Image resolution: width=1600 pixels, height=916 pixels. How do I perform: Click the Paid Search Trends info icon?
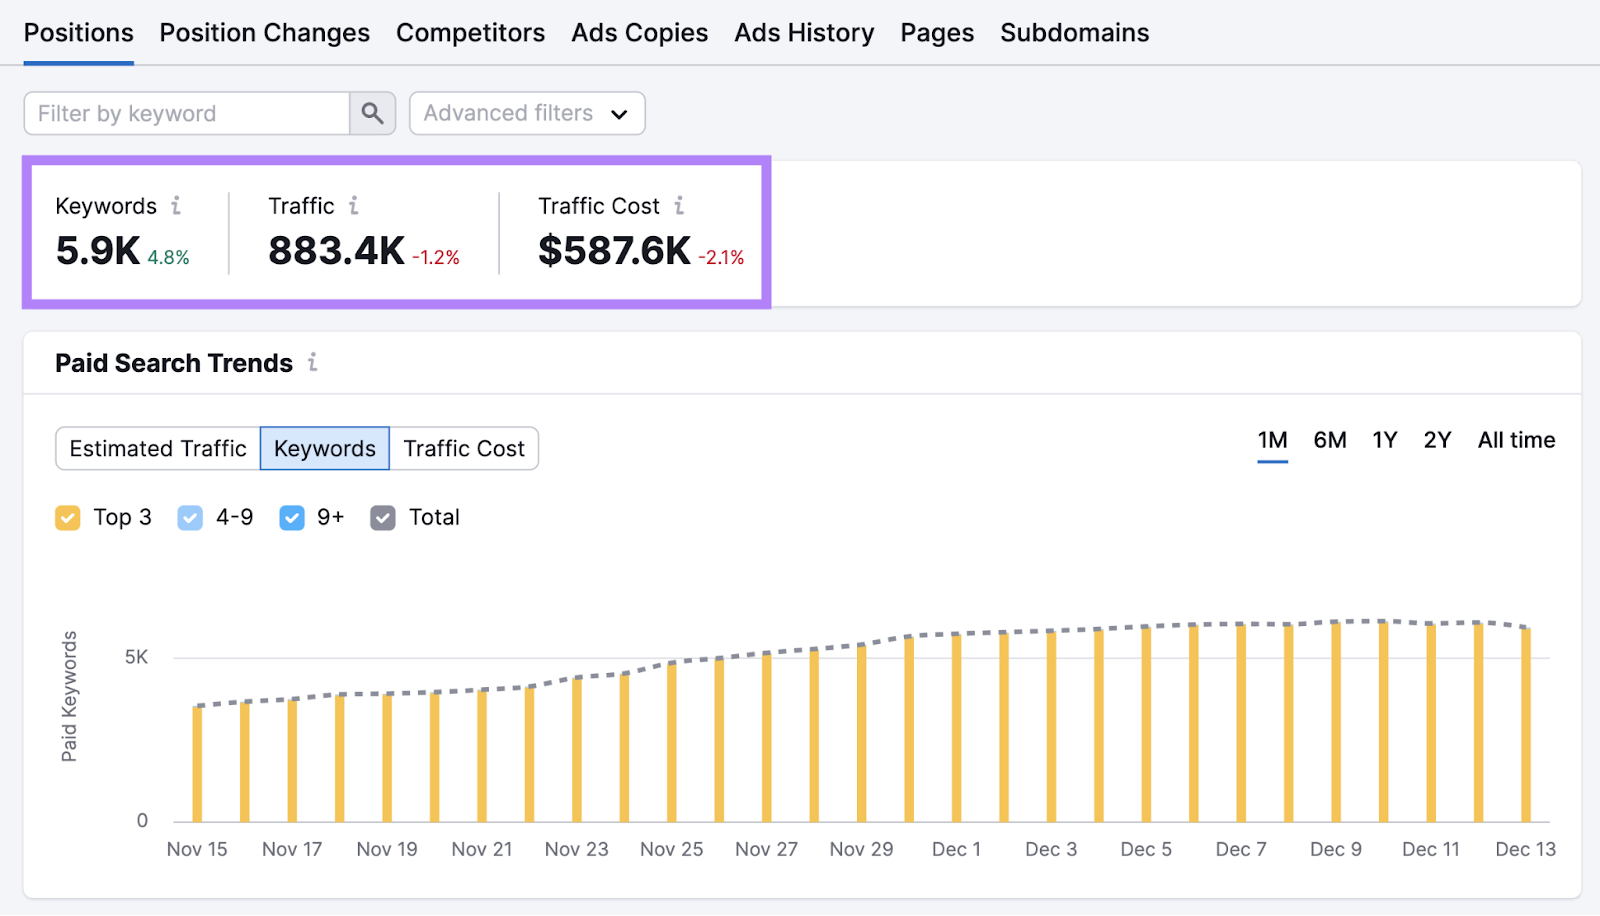click(x=311, y=364)
